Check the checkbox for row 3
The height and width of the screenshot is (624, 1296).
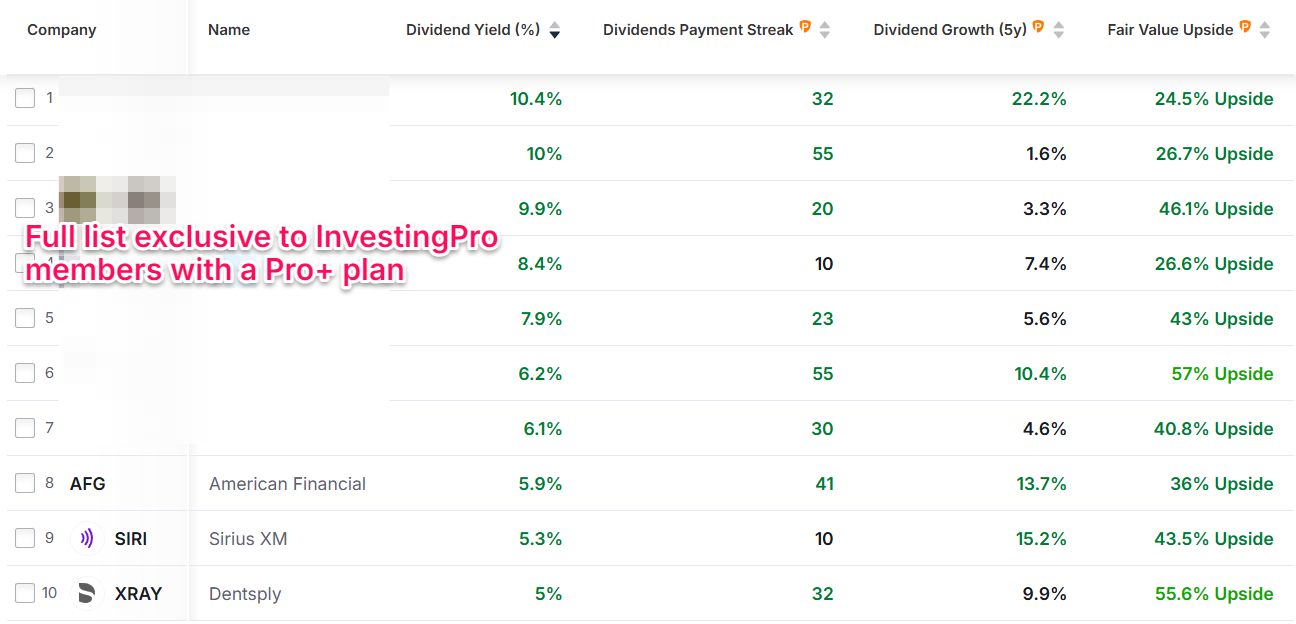24,207
